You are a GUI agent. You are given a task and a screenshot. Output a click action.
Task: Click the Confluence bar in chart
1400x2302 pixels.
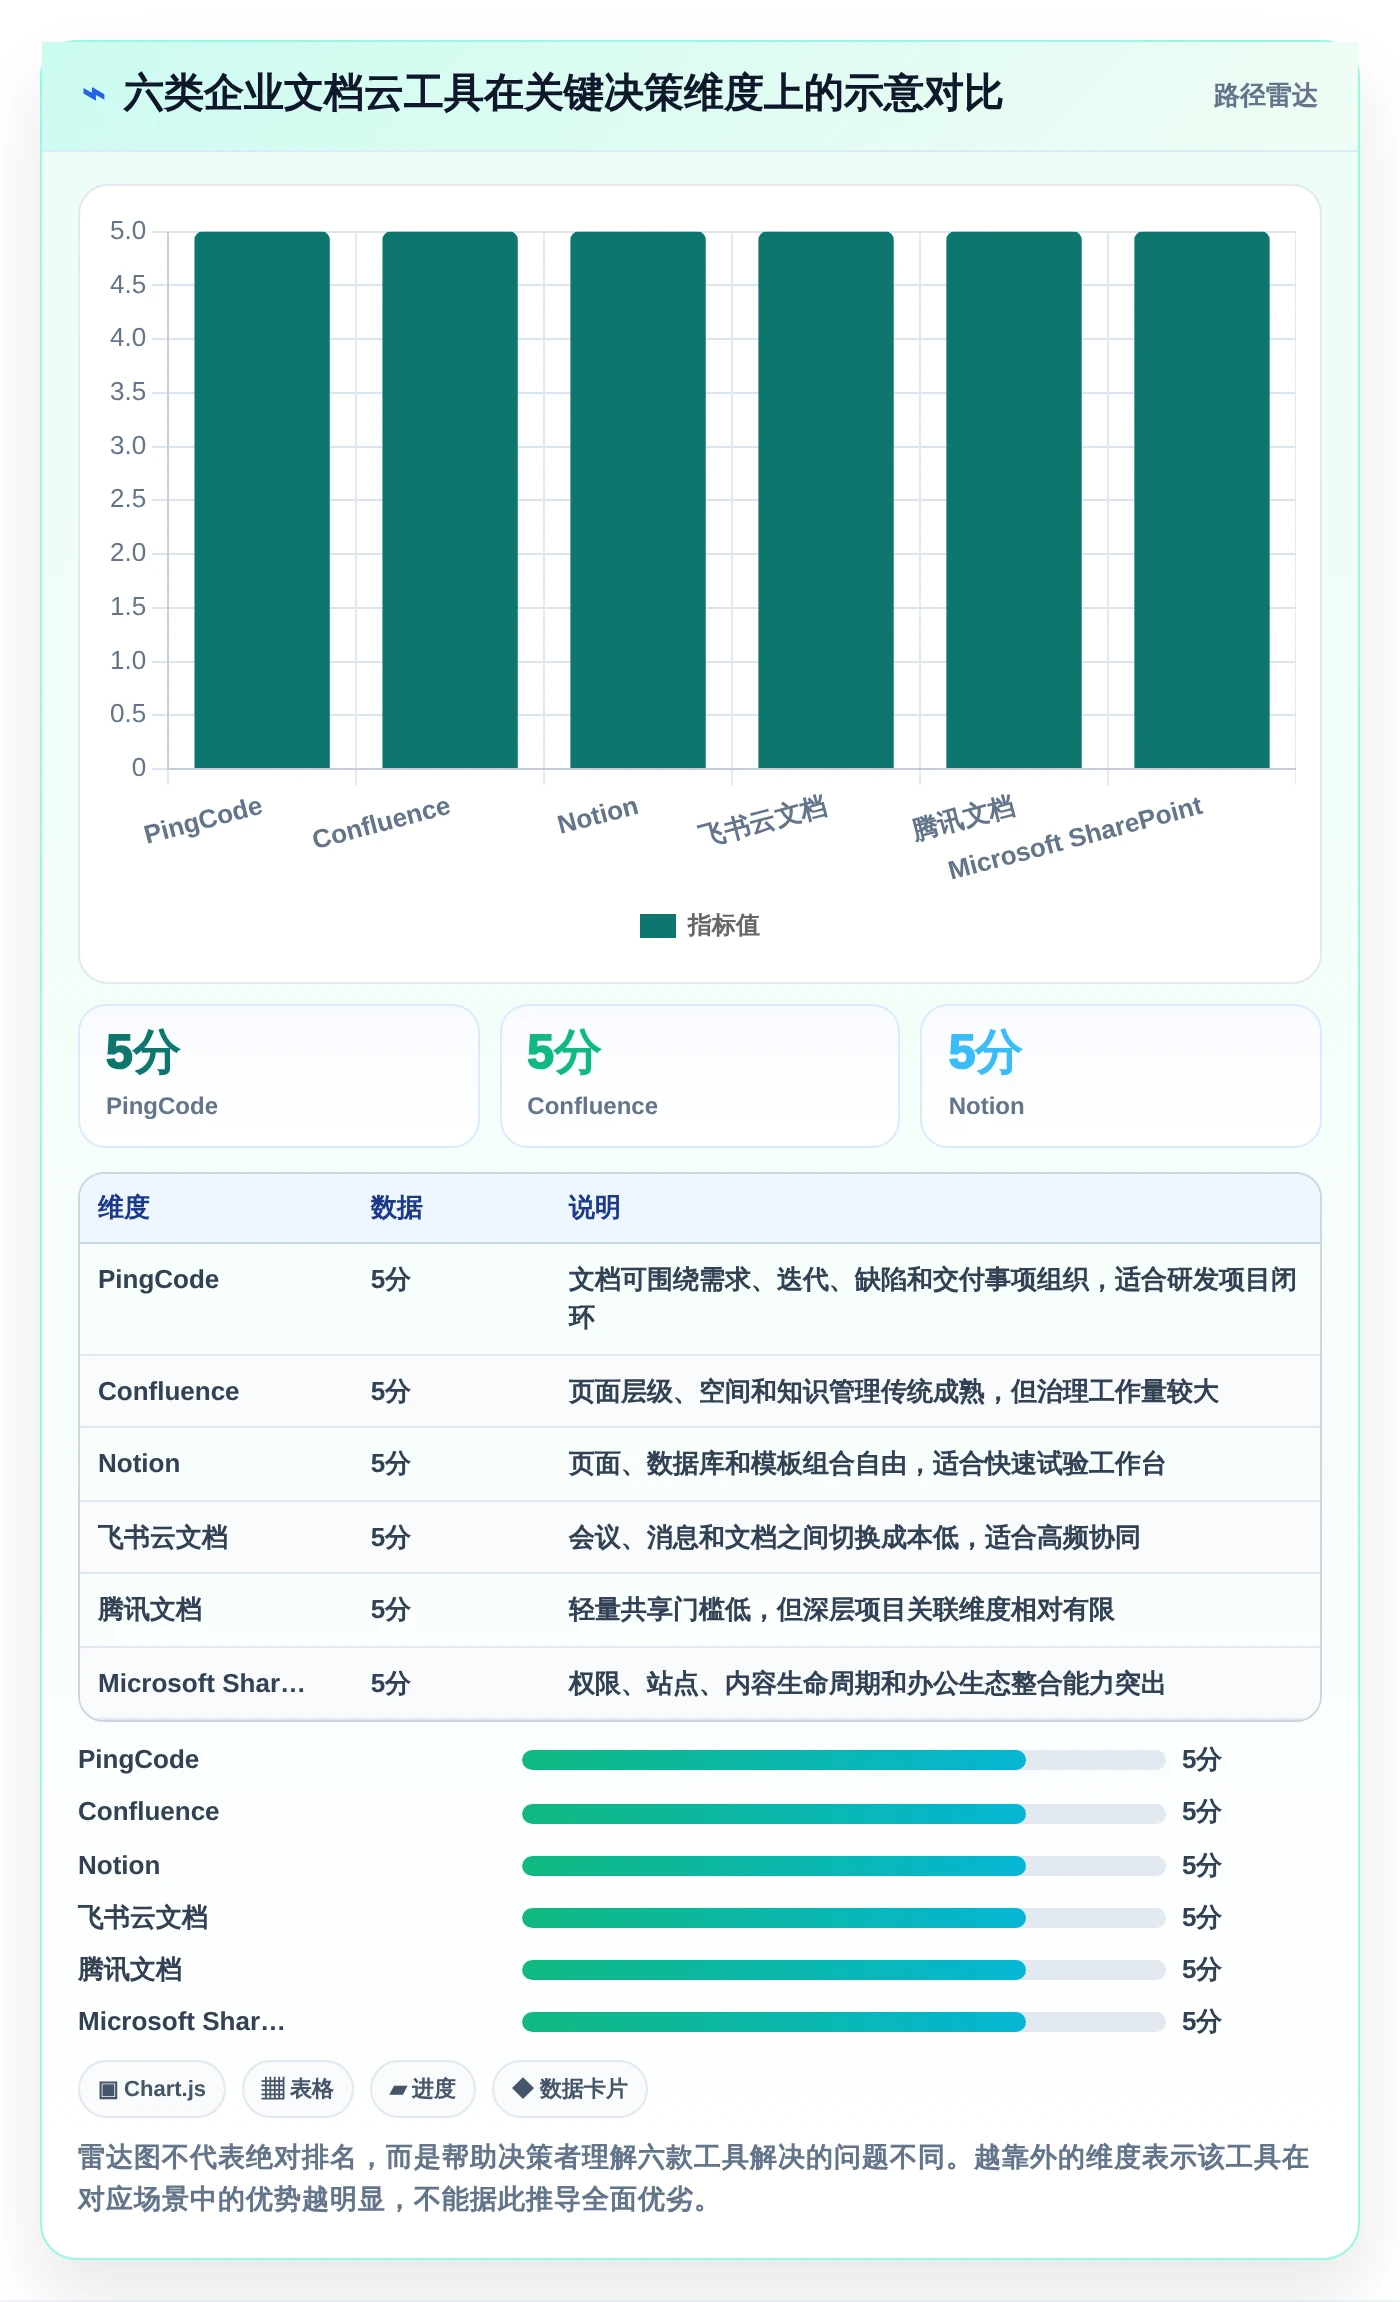pos(450,500)
